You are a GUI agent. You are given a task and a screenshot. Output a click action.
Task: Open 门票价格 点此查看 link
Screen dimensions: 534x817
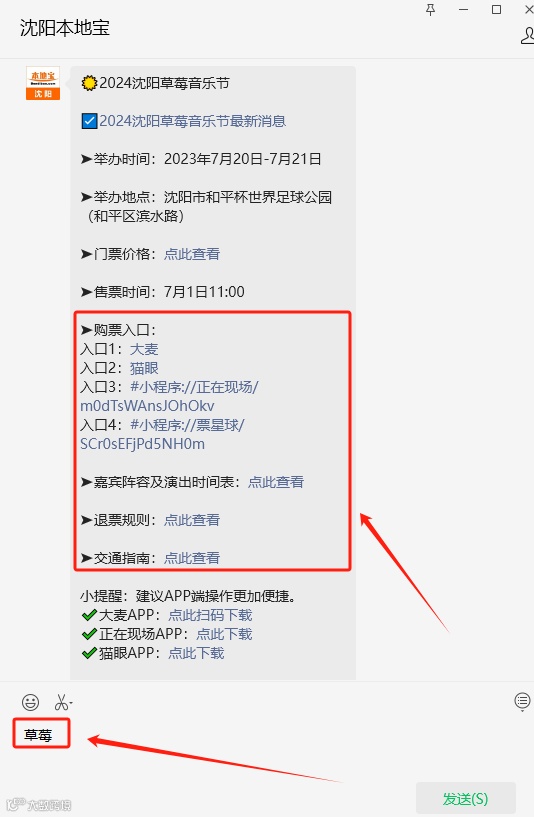[x=192, y=254]
